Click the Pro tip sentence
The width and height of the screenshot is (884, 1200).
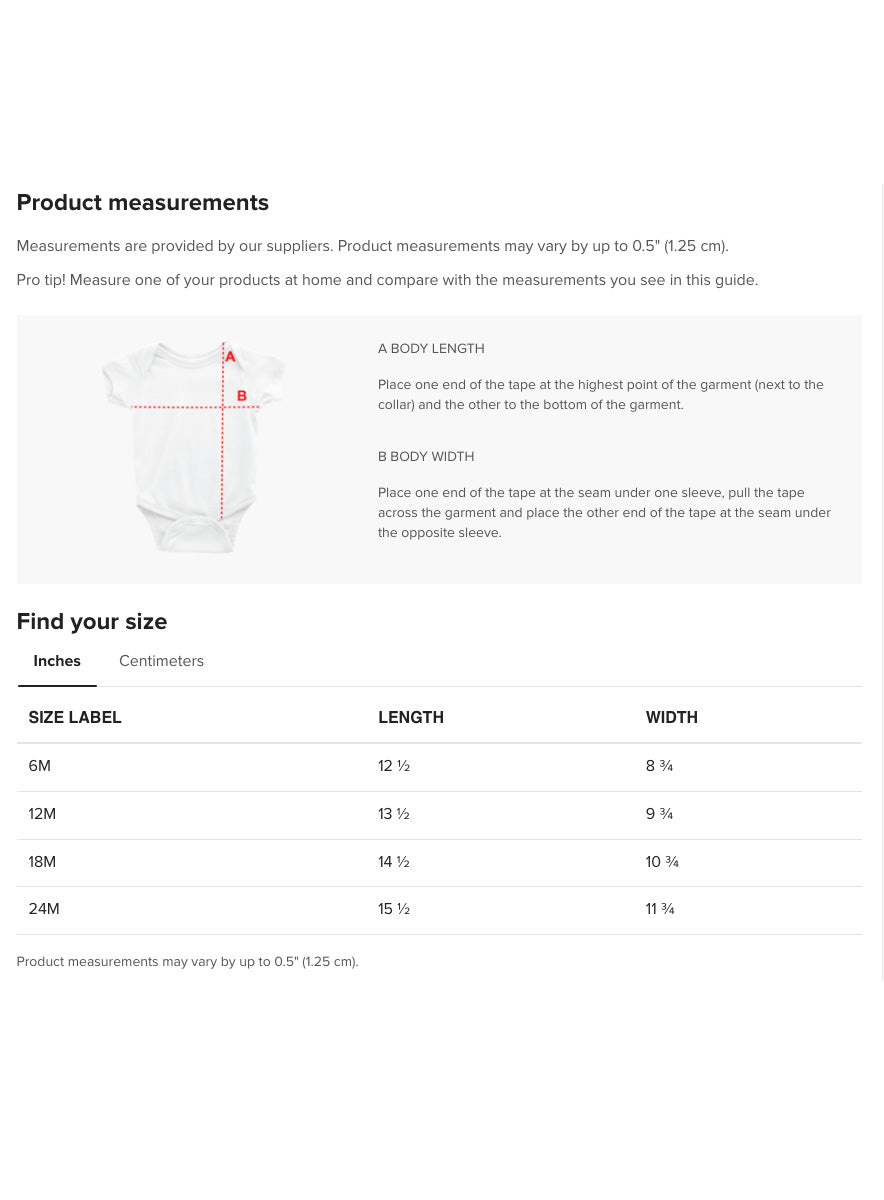(387, 280)
